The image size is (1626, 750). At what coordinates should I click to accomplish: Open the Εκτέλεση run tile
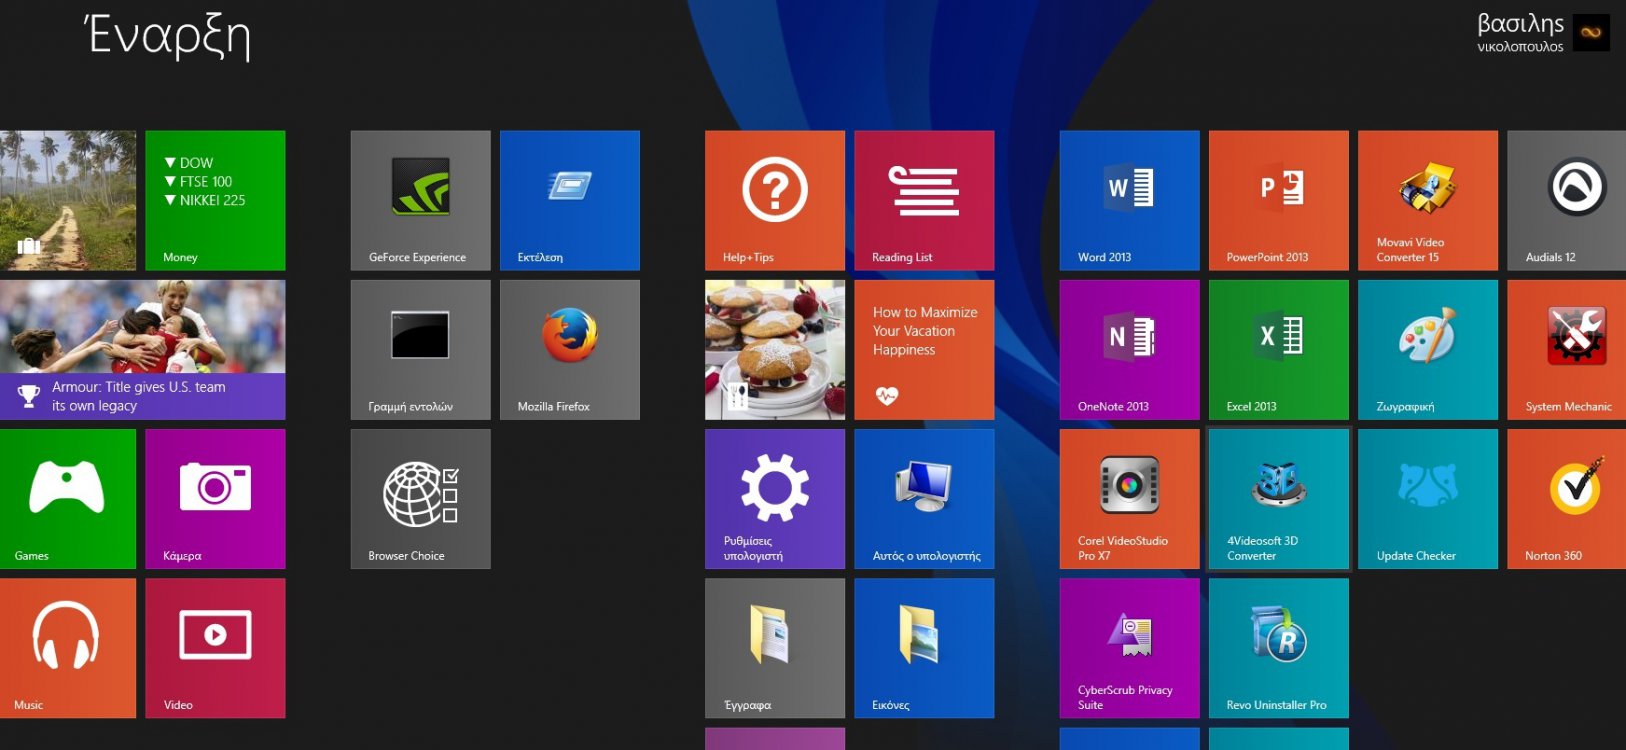click(569, 200)
